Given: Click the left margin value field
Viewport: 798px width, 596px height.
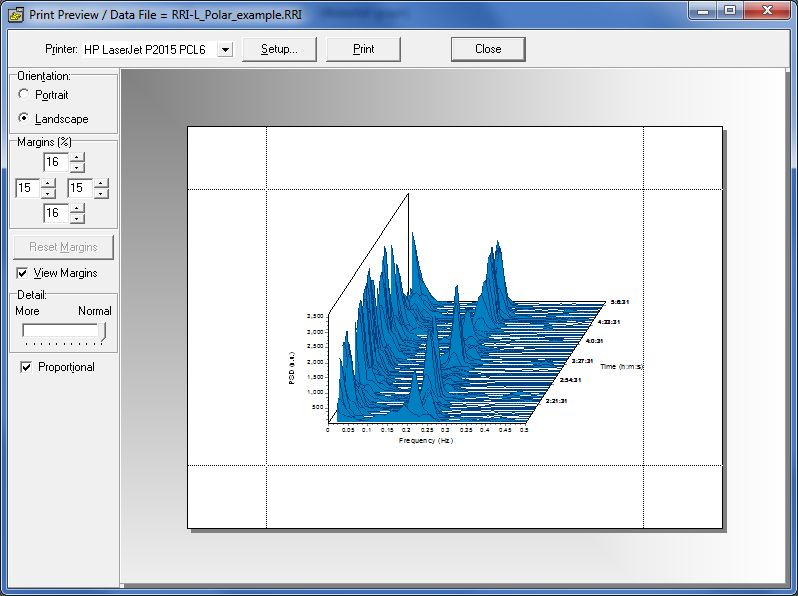Looking at the screenshot, I should (x=27, y=188).
